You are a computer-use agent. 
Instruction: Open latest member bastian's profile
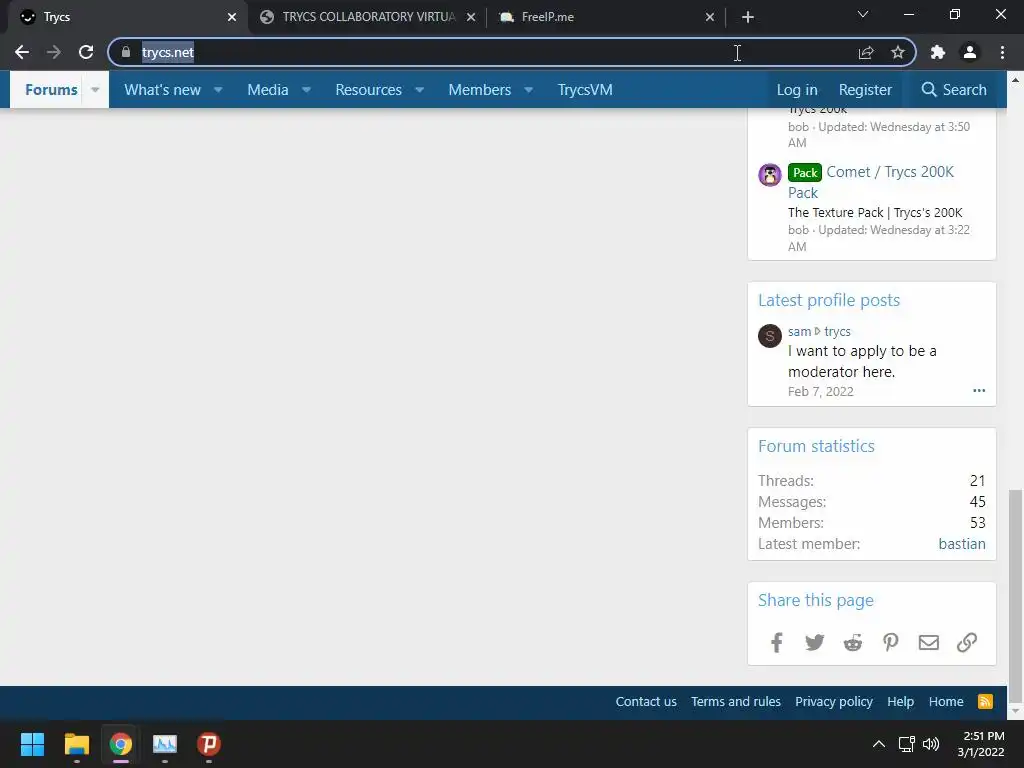pos(962,544)
